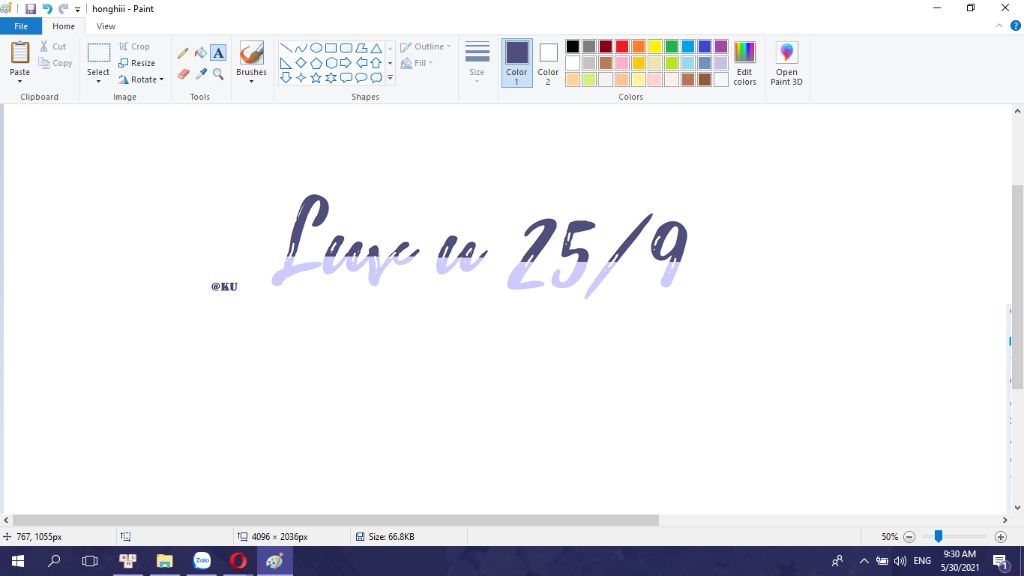Image resolution: width=1024 pixels, height=576 pixels.
Task: Choose the Four-point star shape
Action: click(300, 78)
